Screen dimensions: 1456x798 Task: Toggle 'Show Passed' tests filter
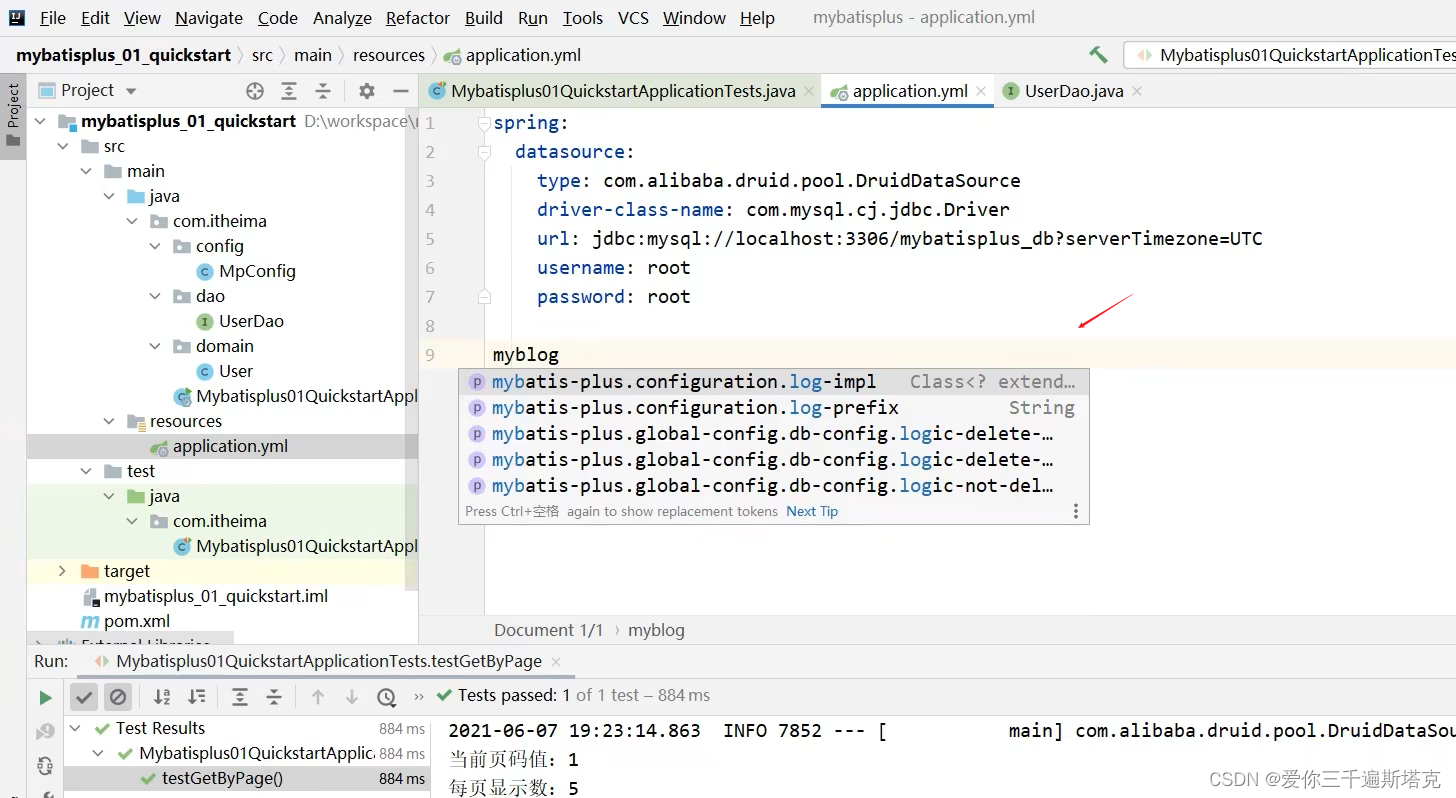tap(84, 696)
